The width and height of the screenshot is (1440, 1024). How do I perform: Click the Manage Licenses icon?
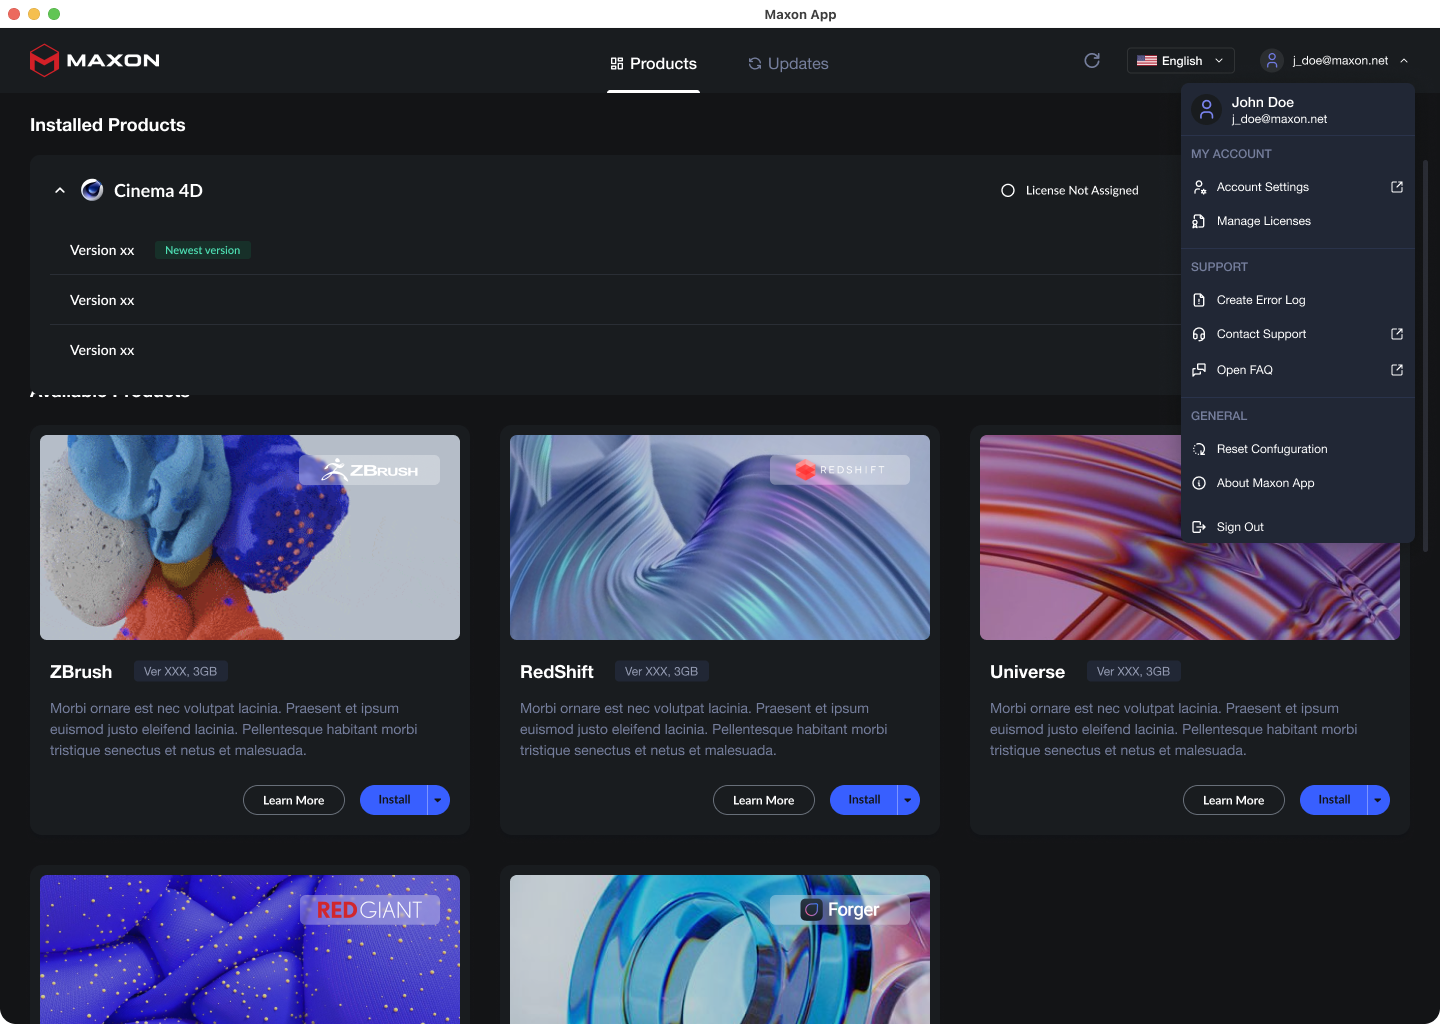[1199, 221]
